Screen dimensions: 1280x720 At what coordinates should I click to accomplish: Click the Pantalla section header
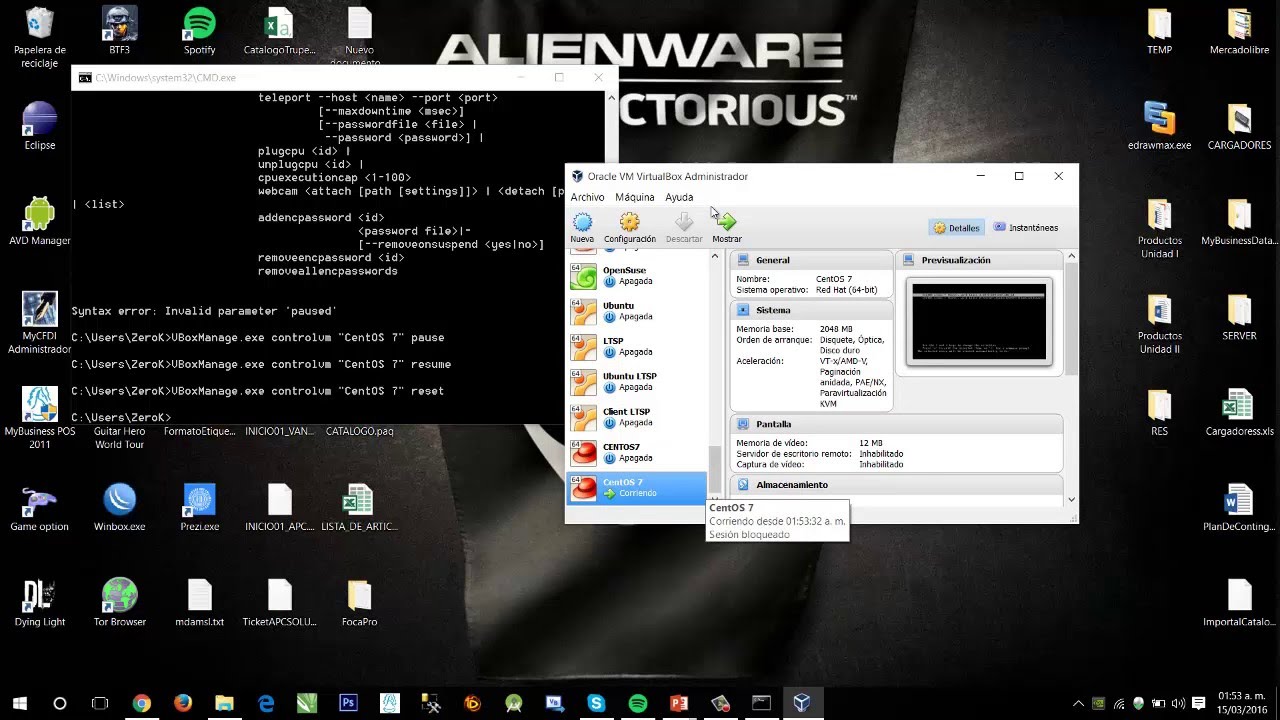897,424
